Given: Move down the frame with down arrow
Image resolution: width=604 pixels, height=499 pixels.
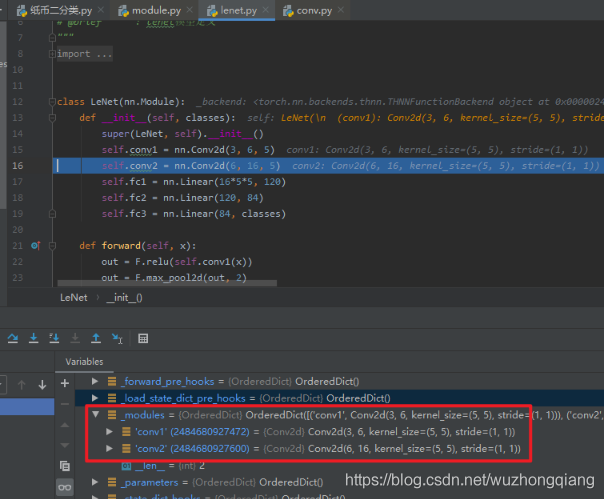Looking at the screenshot, I should 42,385.
